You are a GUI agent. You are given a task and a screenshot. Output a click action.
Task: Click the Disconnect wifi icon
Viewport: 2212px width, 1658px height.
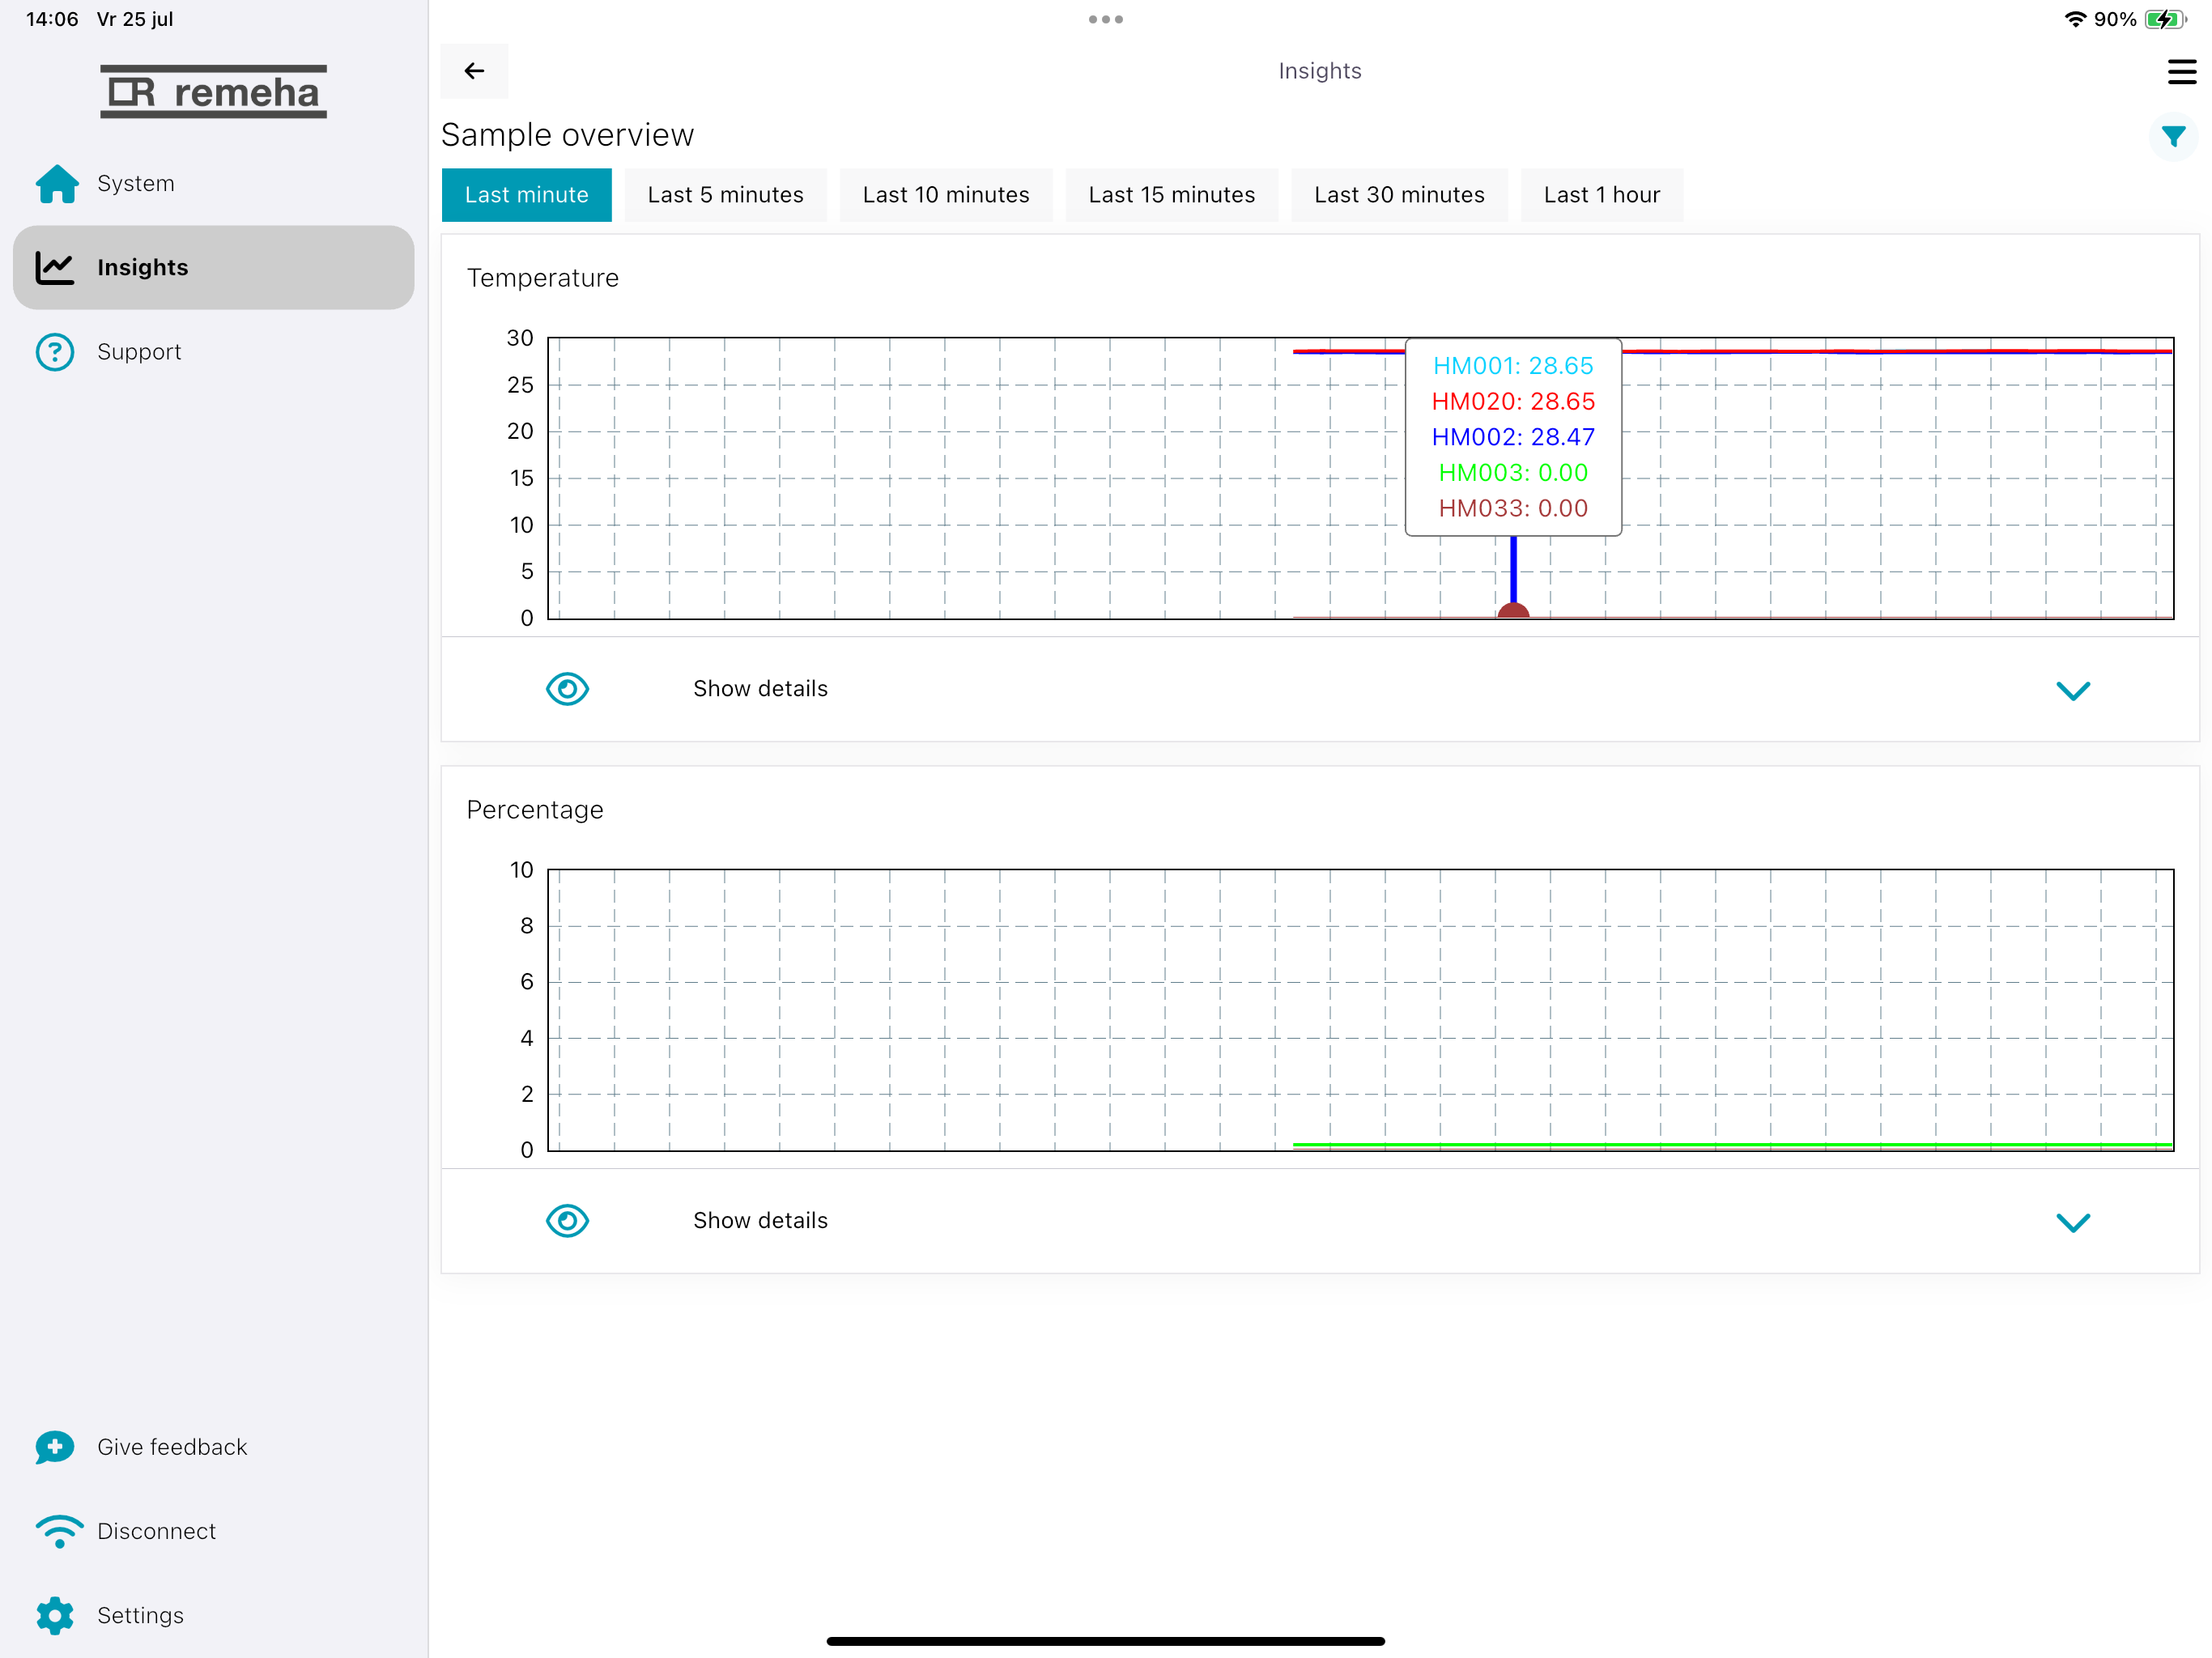pos(59,1531)
